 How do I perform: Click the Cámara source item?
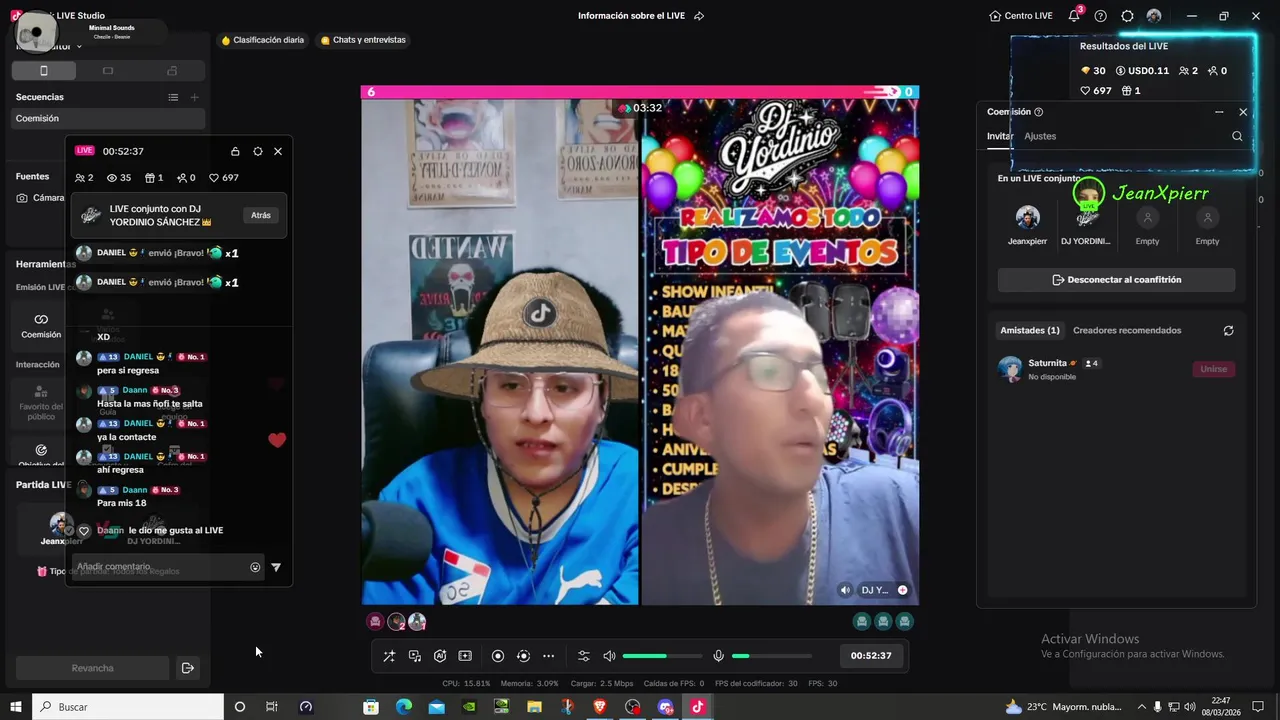coord(40,198)
